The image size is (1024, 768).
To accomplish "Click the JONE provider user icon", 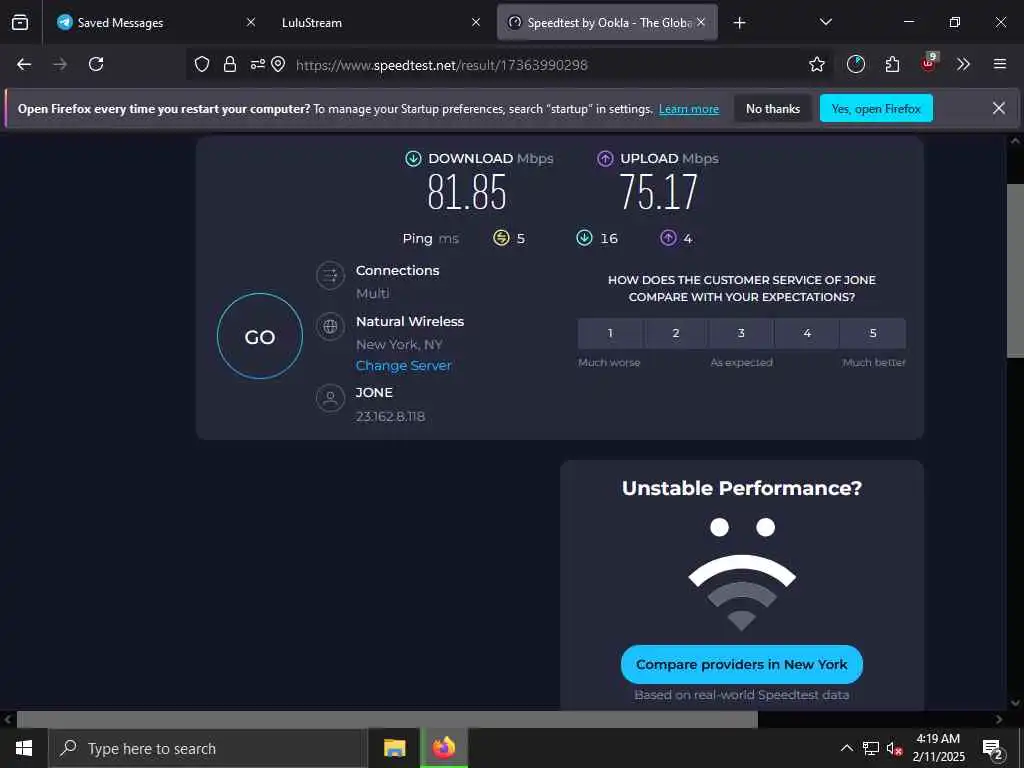I will 330,398.
